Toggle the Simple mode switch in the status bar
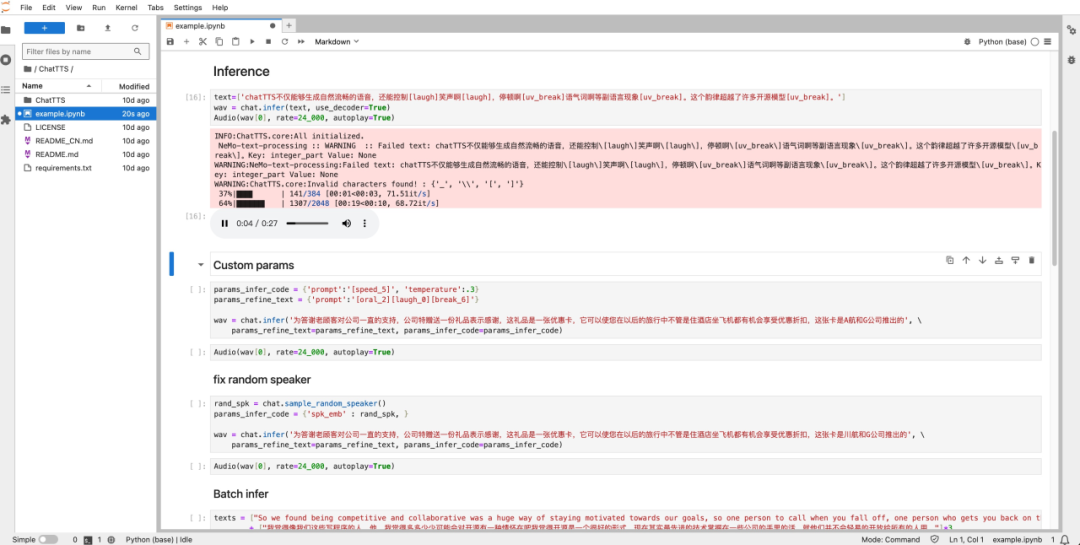The width and height of the screenshot is (1080, 545). click(48, 539)
